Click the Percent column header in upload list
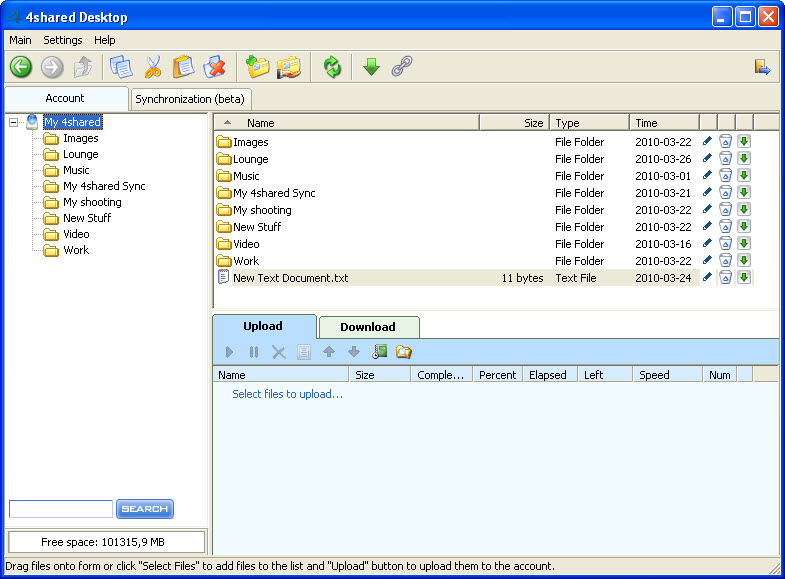785x579 pixels. click(x=498, y=375)
